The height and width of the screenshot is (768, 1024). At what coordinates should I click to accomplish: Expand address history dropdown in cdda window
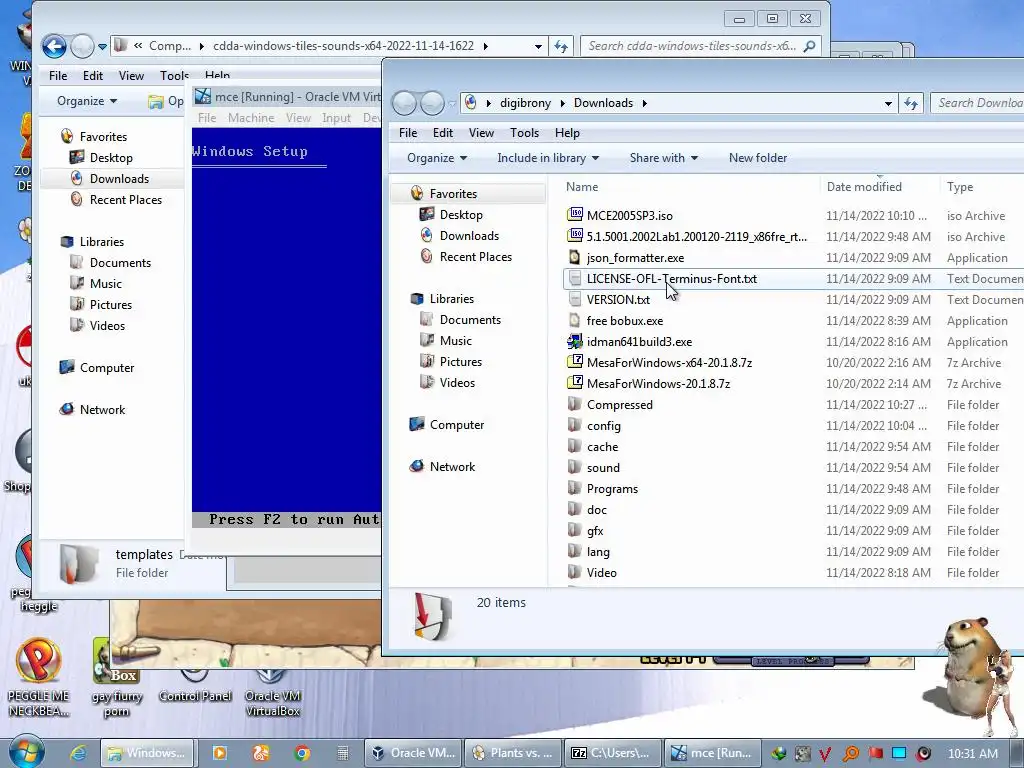tap(538, 46)
